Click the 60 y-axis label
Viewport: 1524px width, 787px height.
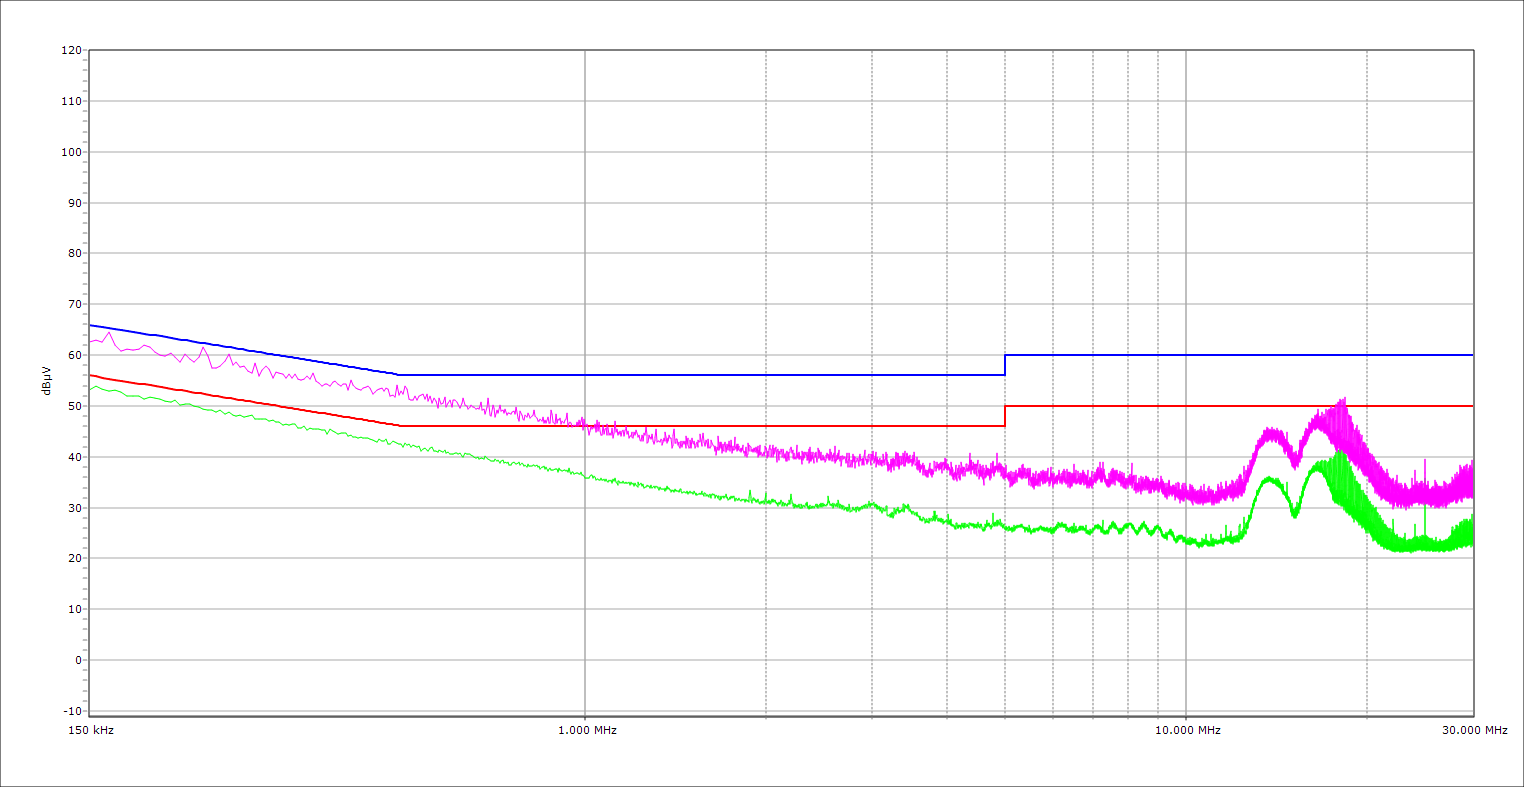tap(74, 355)
